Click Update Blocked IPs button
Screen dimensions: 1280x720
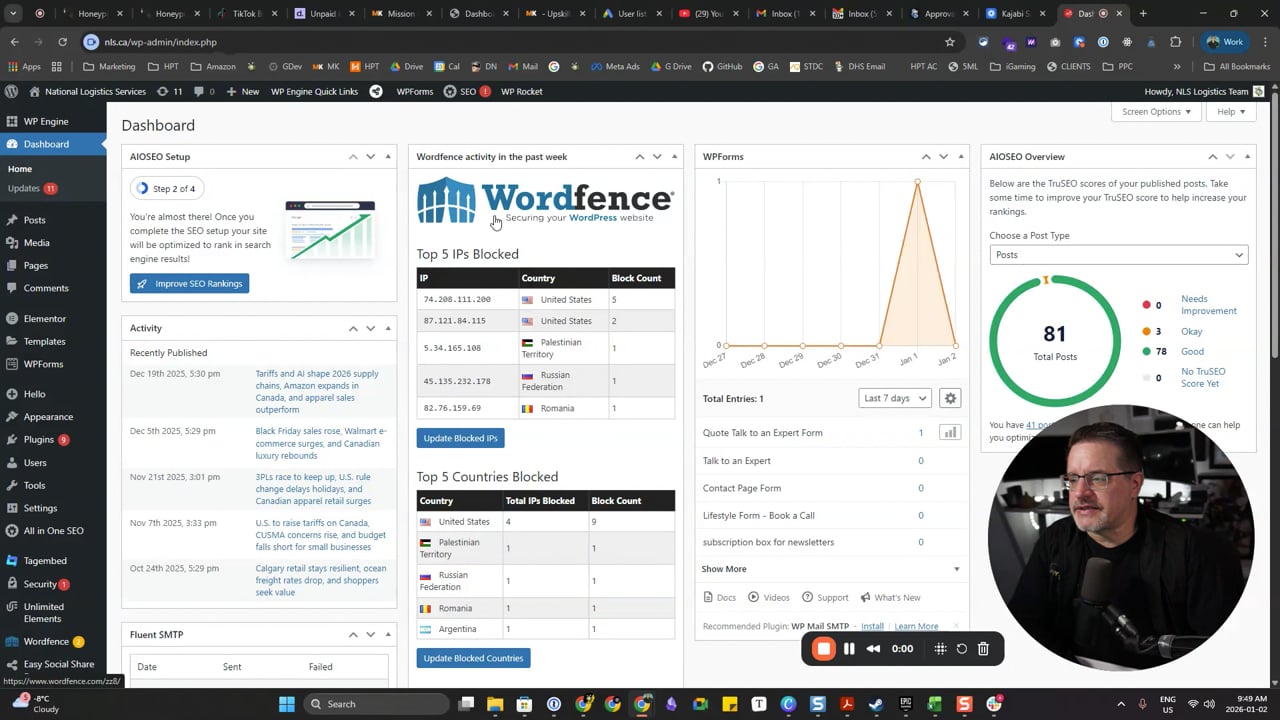460,438
